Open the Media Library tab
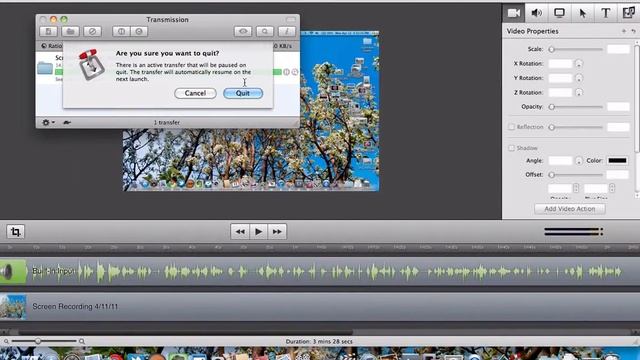Image resolution: width=640 pixels, height=360 pixels. point(629,13)
